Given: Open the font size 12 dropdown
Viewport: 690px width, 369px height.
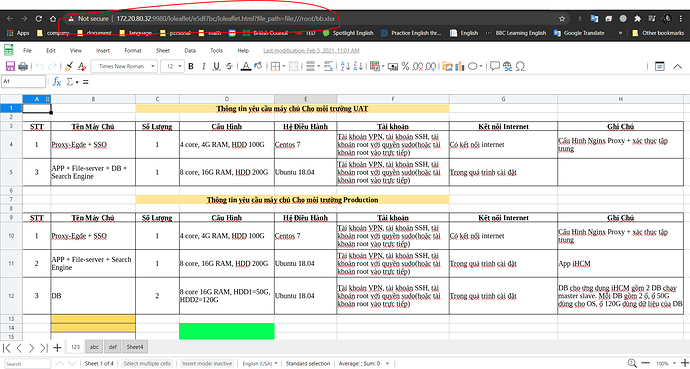Looking at the screenshot, I should pos(172,66).
